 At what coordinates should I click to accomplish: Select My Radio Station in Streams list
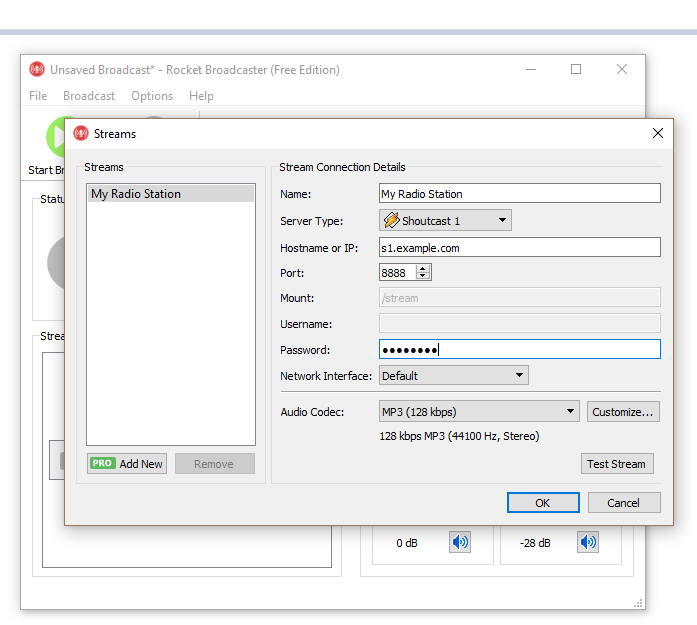[x=171, y=194]
